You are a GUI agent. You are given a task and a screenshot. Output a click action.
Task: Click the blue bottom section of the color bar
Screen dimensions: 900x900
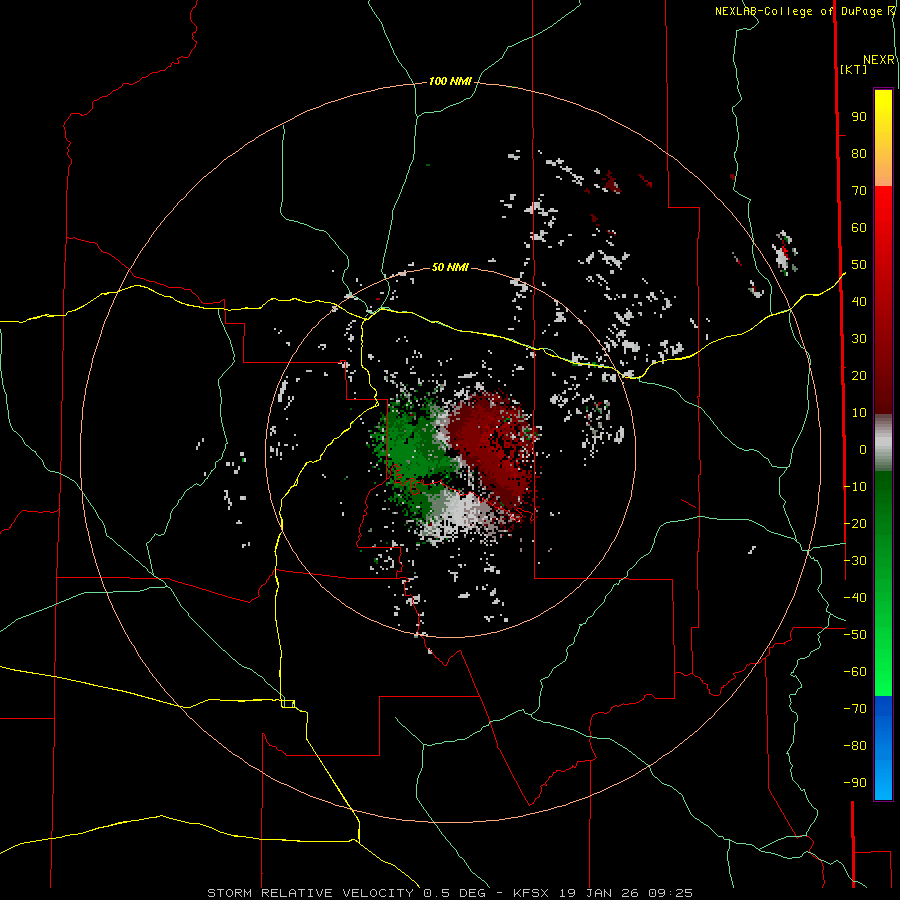point(883,748)
